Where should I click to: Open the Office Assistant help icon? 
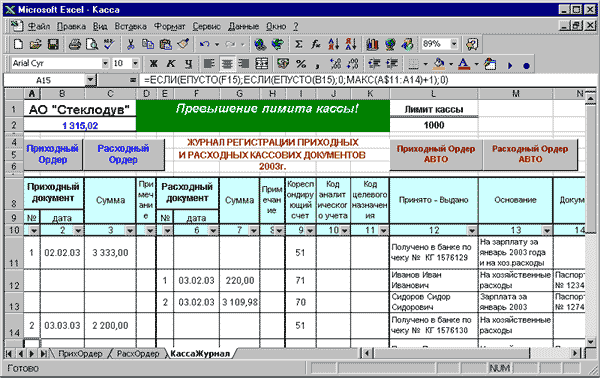point(472,44)
